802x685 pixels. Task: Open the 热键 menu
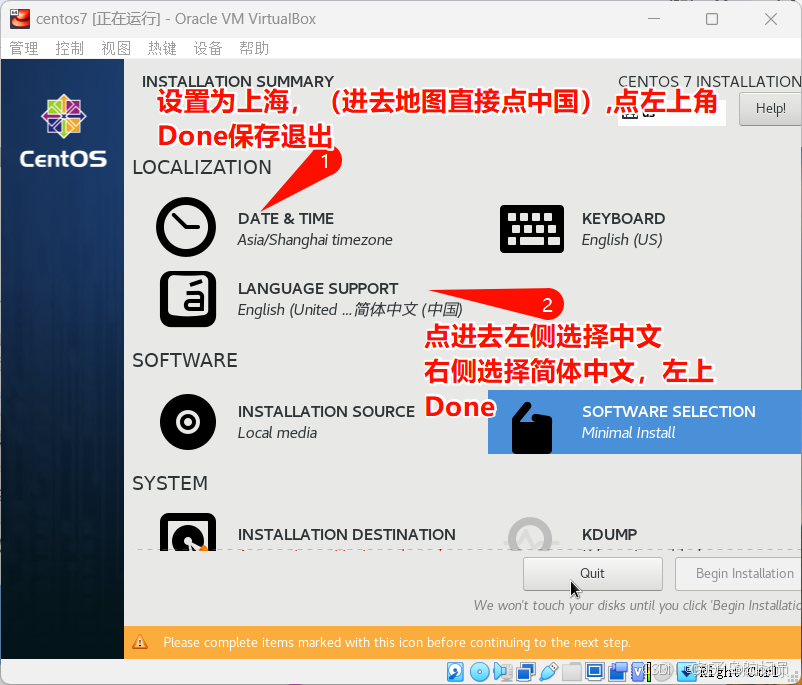click(162, 49)
